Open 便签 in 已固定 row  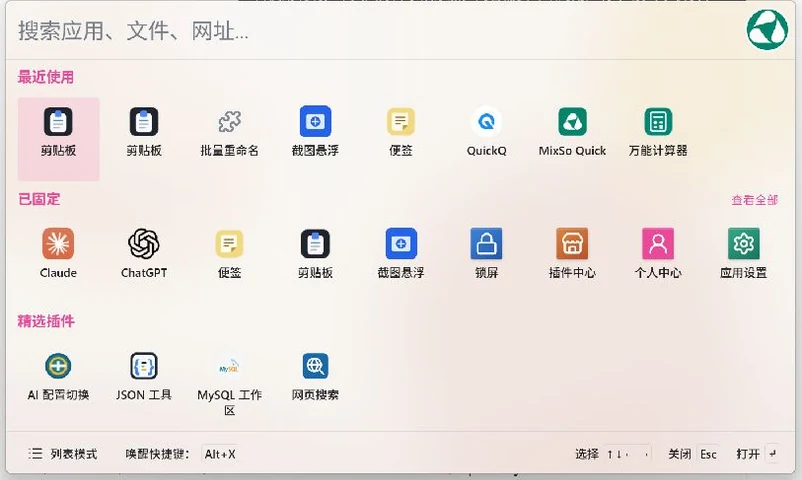coord(229,254)
